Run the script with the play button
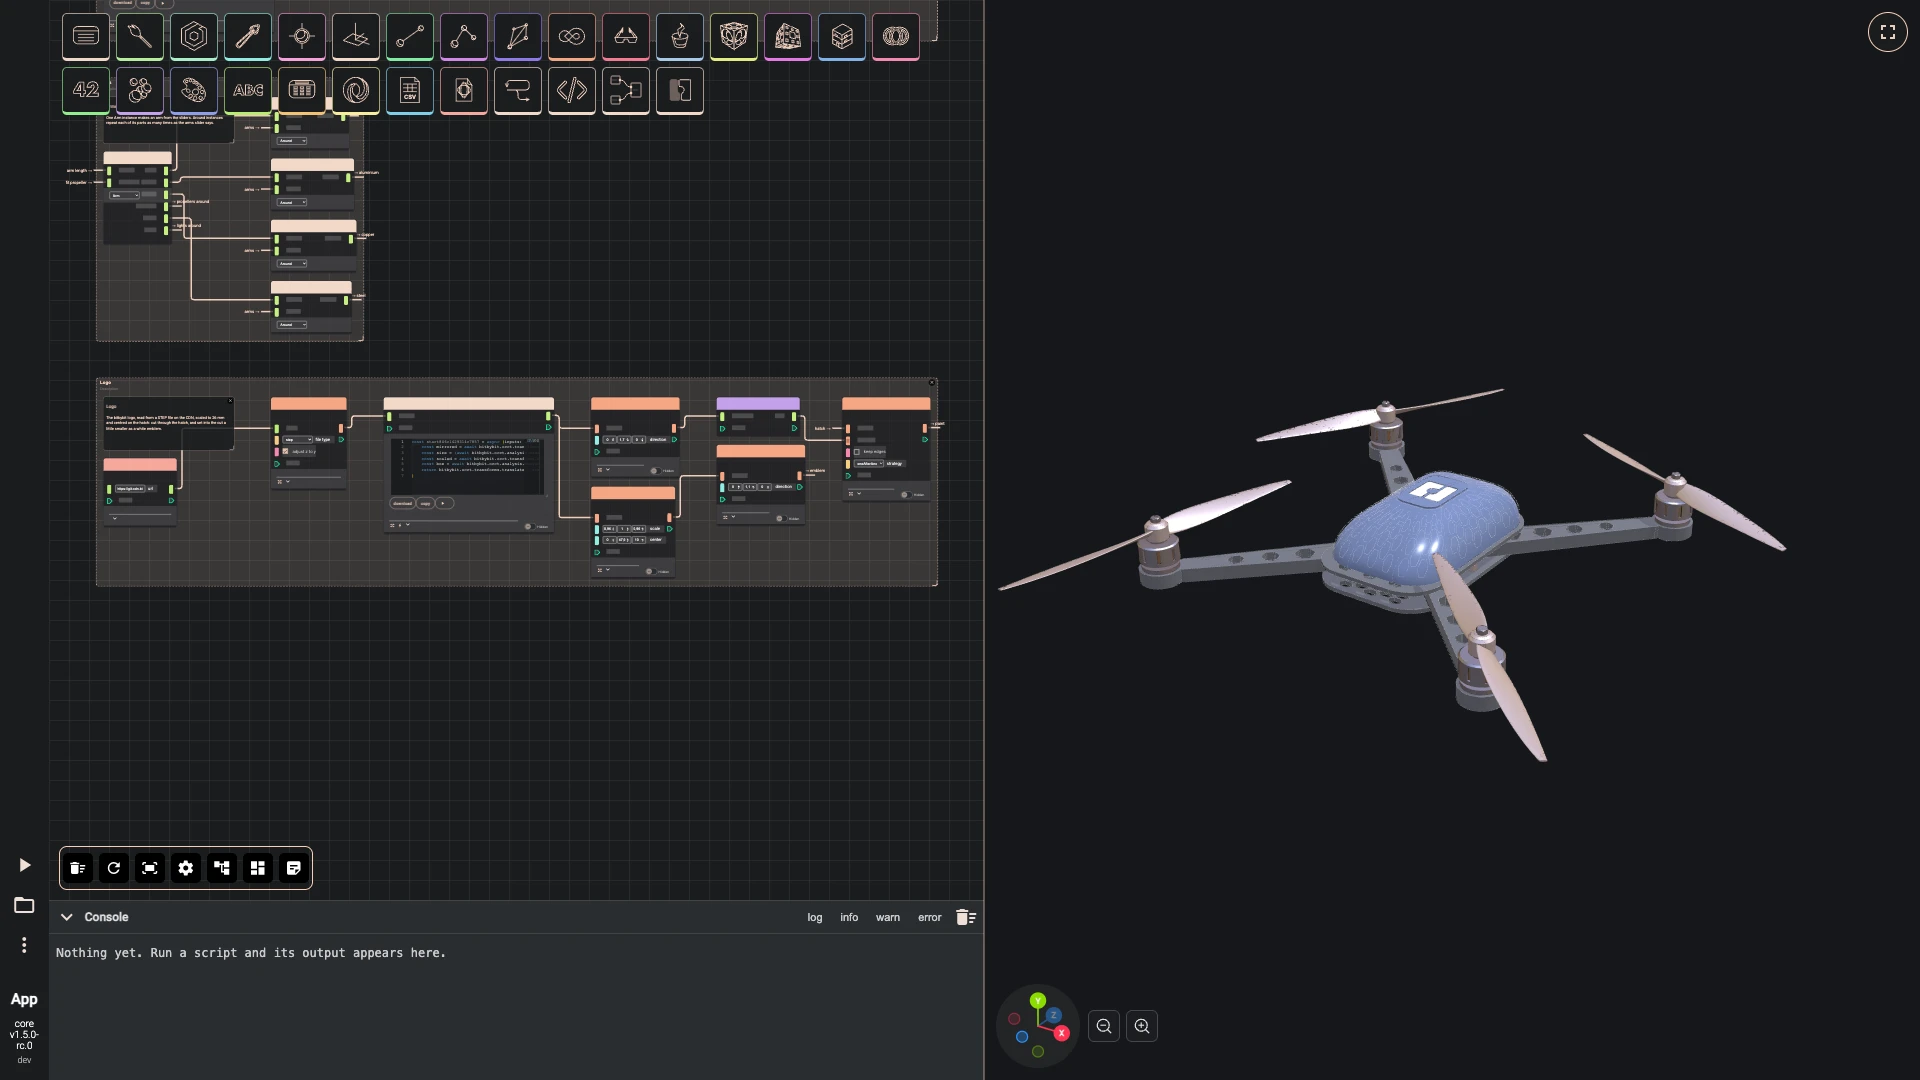Screen dimensions: 1920x1080 [x=25, y=865]
